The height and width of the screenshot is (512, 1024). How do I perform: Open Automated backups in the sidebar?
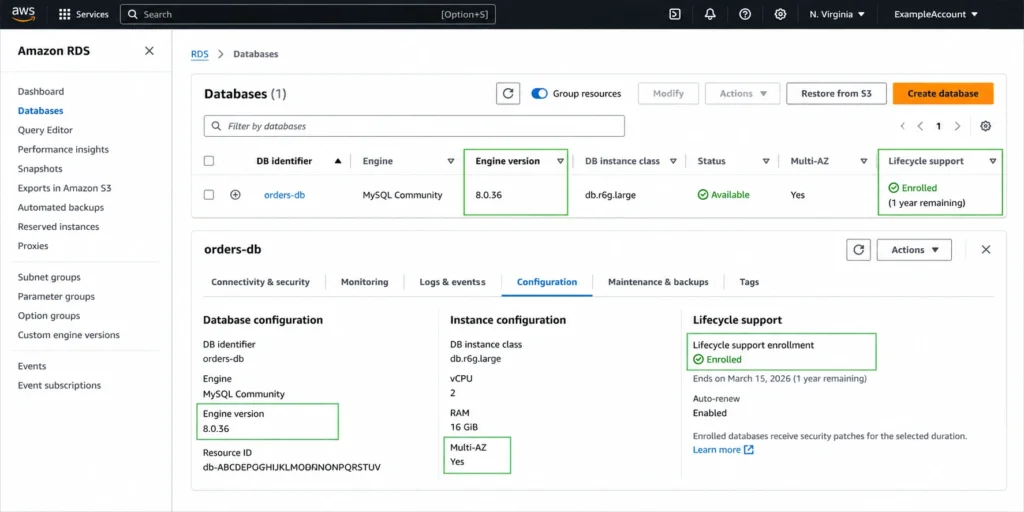point(61,207)
